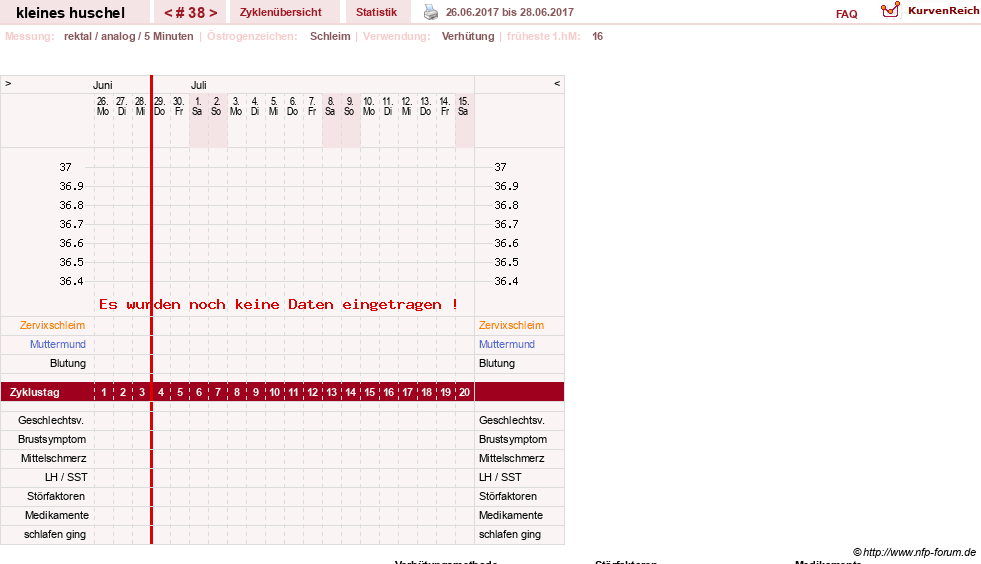Click left Zervixschleim row label

[52, 325]
